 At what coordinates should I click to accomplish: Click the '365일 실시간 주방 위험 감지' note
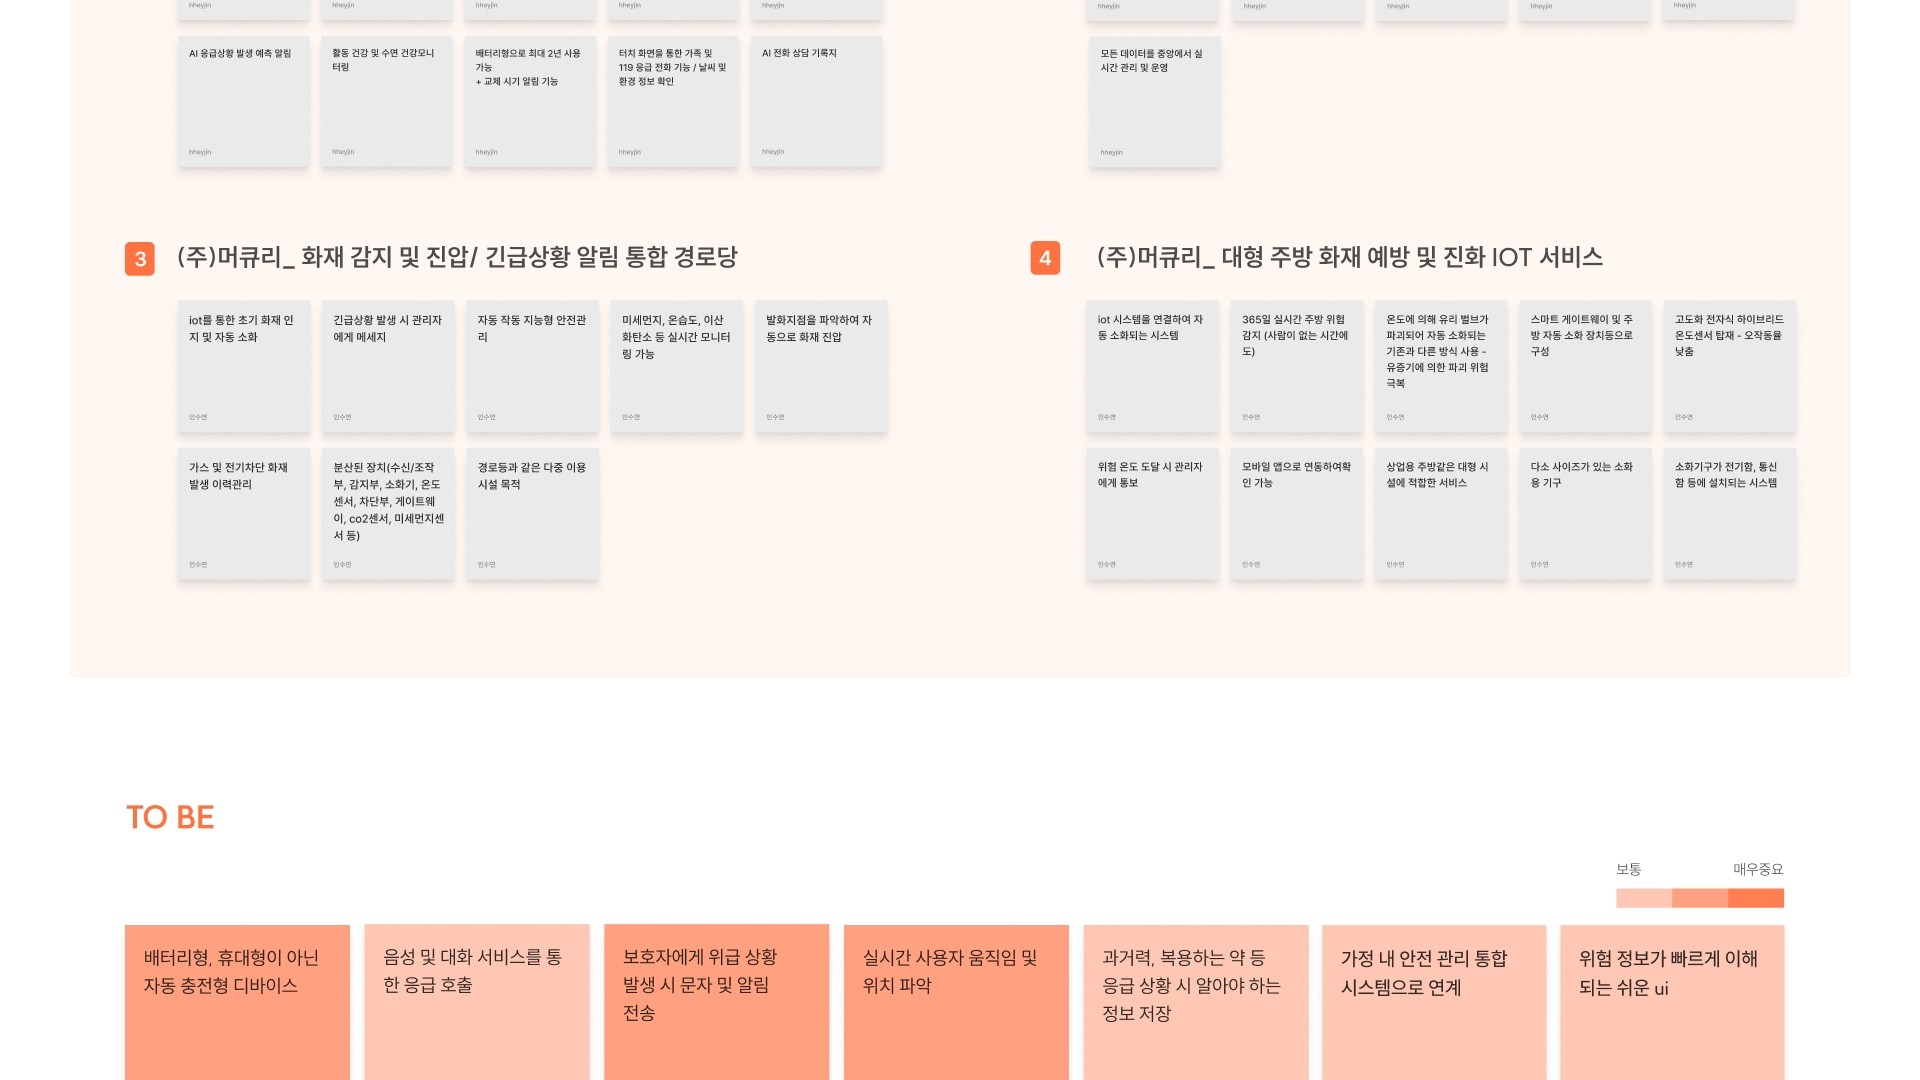coord(1296,366)
